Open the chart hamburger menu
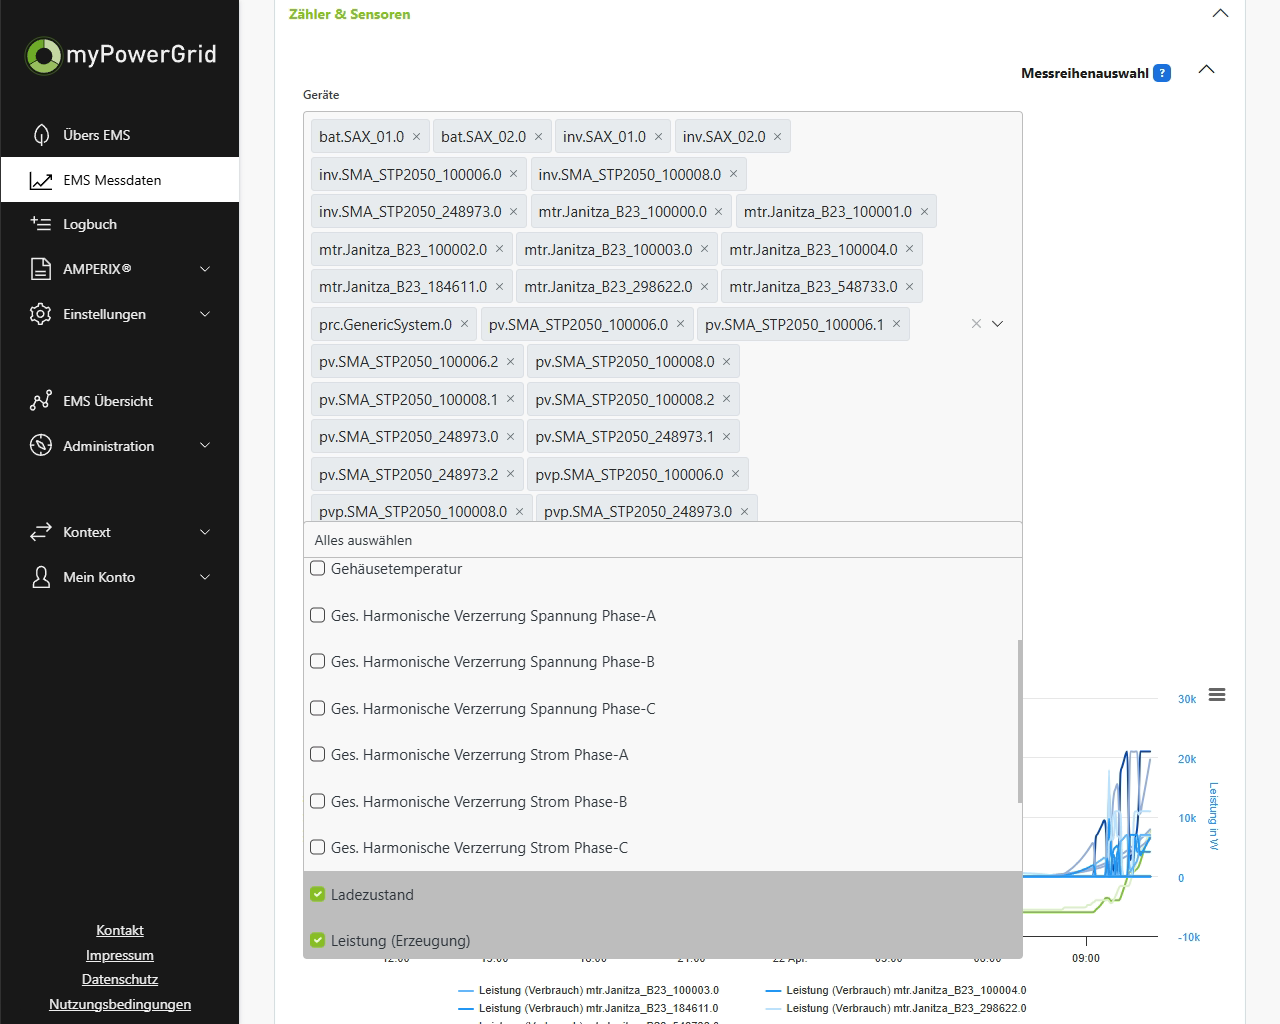The width and height of the screenshot is (1280, 1024). (1217, 695)
